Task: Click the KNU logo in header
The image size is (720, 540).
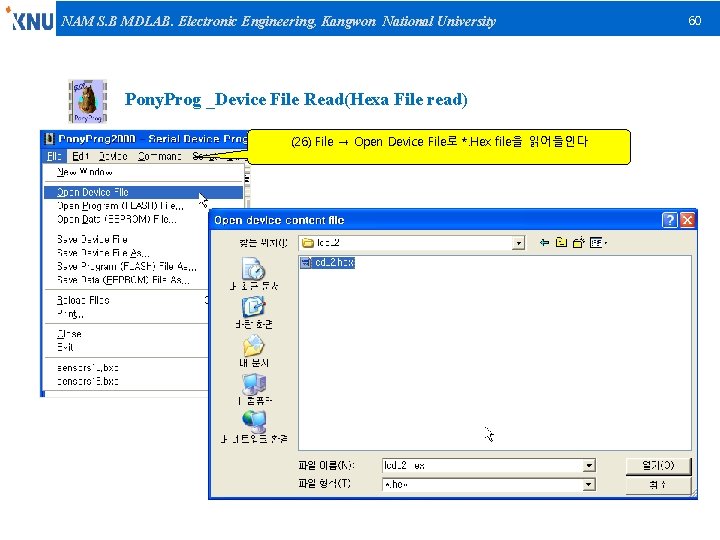Action: pos(30,19)
